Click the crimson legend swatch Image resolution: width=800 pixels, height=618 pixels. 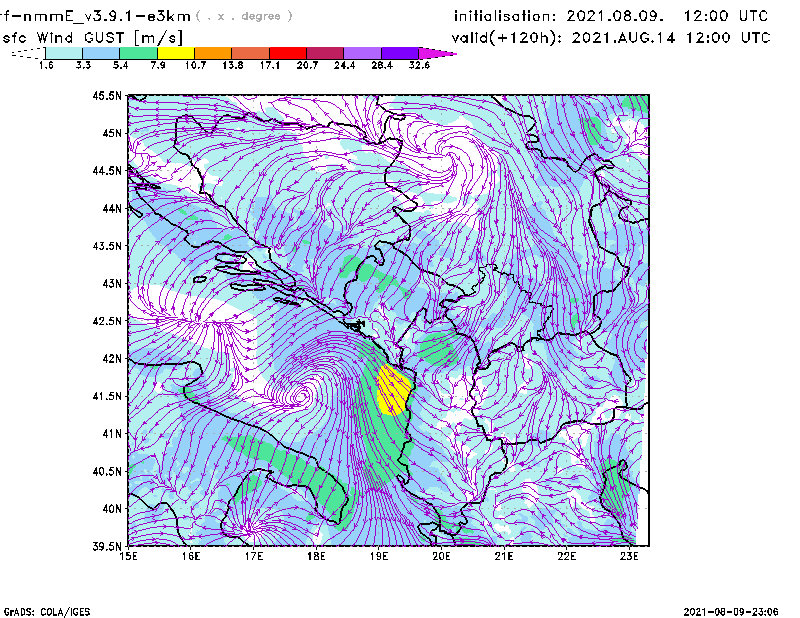pos(326,53)
